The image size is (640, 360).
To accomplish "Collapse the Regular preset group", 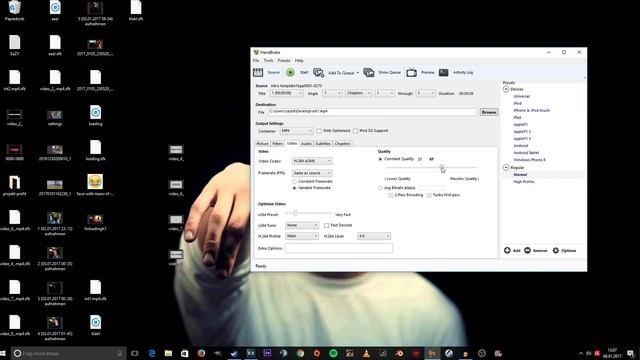I will coord(506,167).
